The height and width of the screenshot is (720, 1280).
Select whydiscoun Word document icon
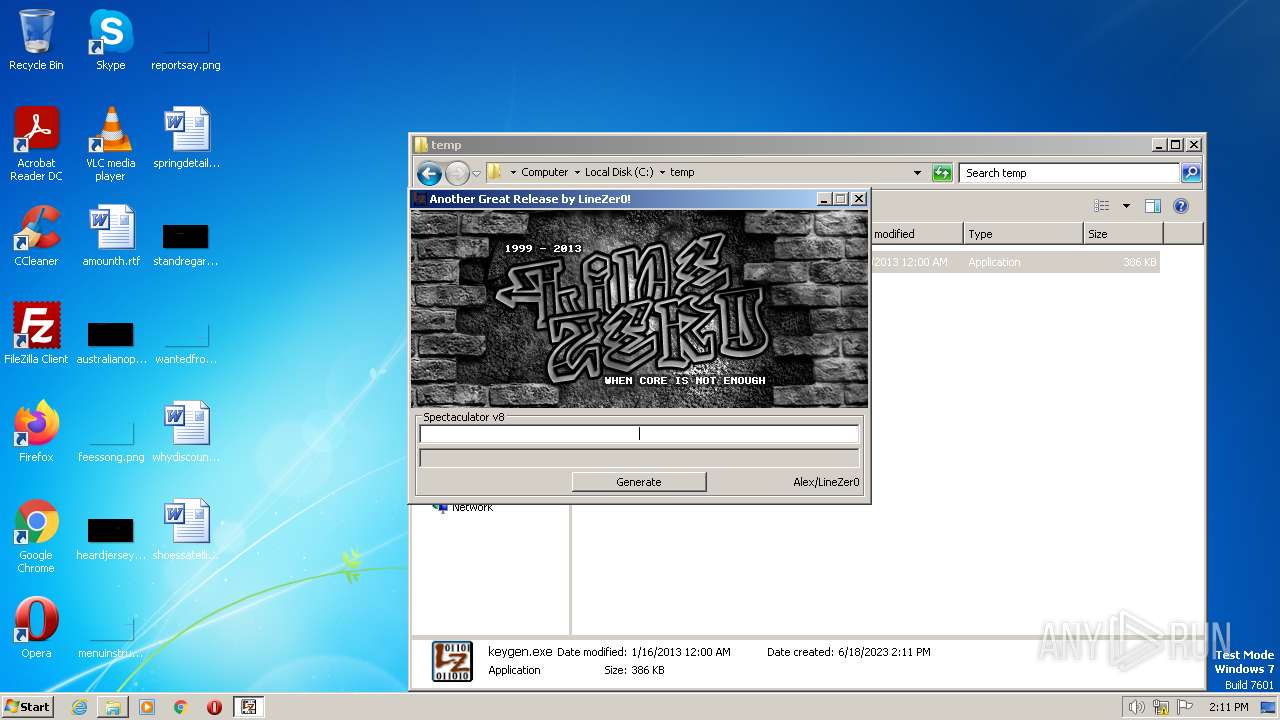click(x=186, y=432)
